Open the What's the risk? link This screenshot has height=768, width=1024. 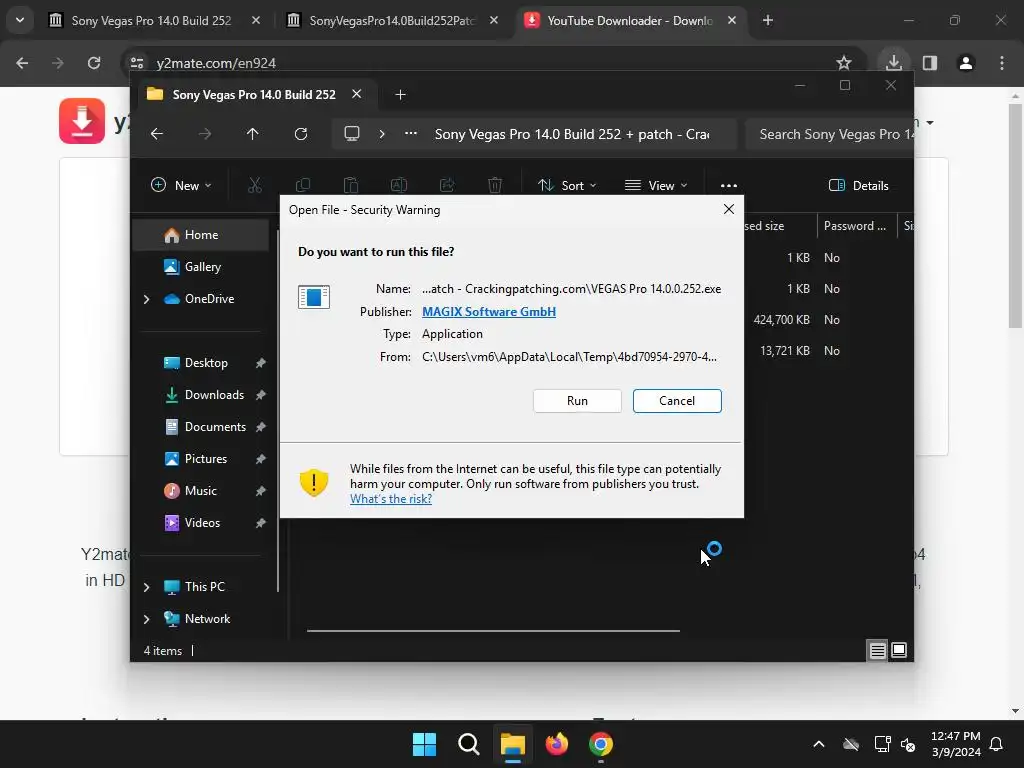pos(391,499)
